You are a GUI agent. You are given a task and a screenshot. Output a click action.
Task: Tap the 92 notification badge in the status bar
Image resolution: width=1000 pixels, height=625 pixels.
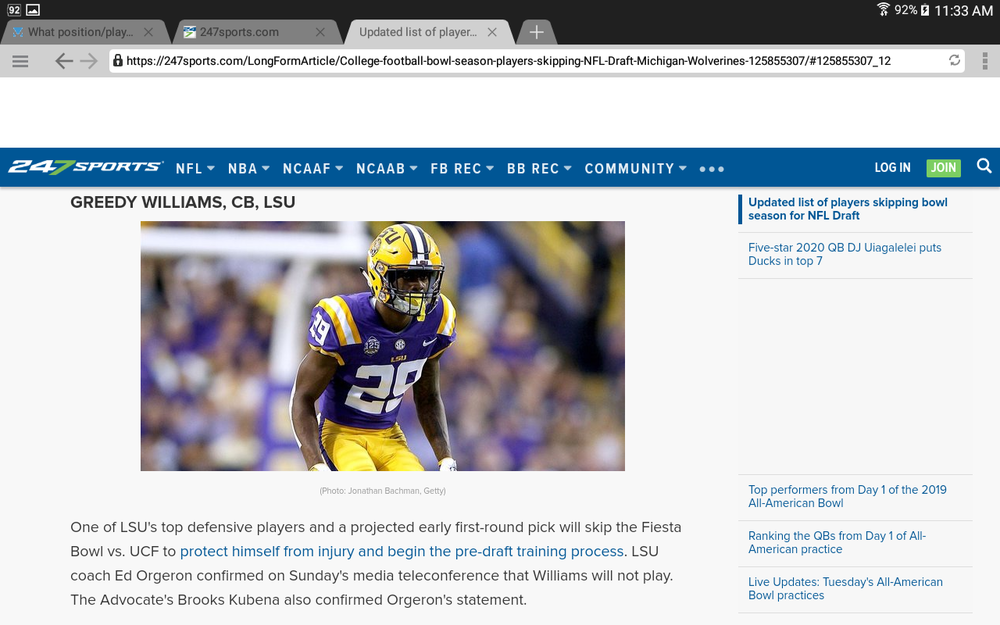[13, 10]
